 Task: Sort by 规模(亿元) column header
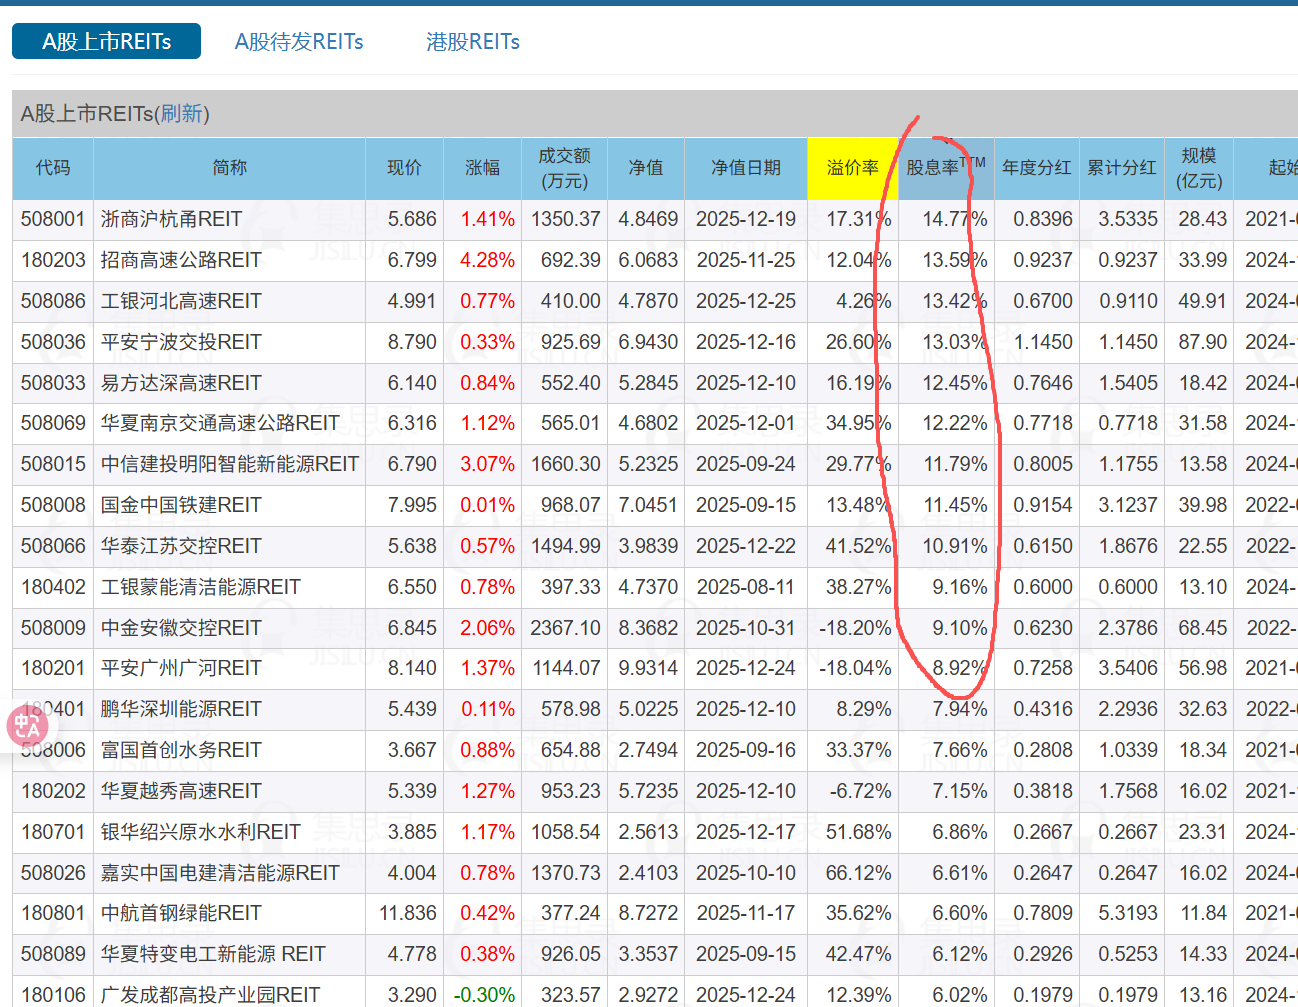pyautogui.click(x=1198, y=168)
